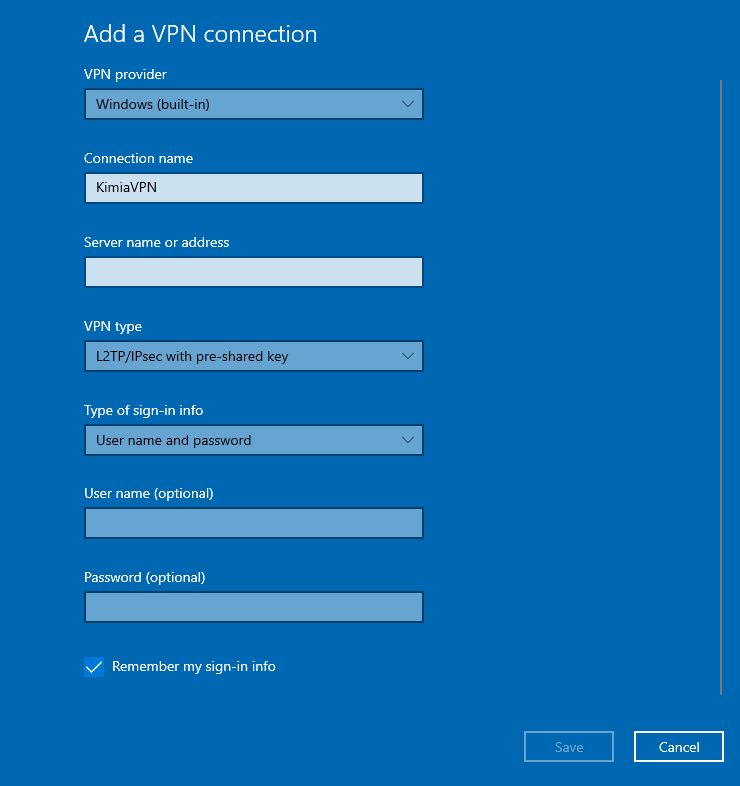Click the vertical scrollbar on the right
Screen dimensions: 740x786
(720, 387)
